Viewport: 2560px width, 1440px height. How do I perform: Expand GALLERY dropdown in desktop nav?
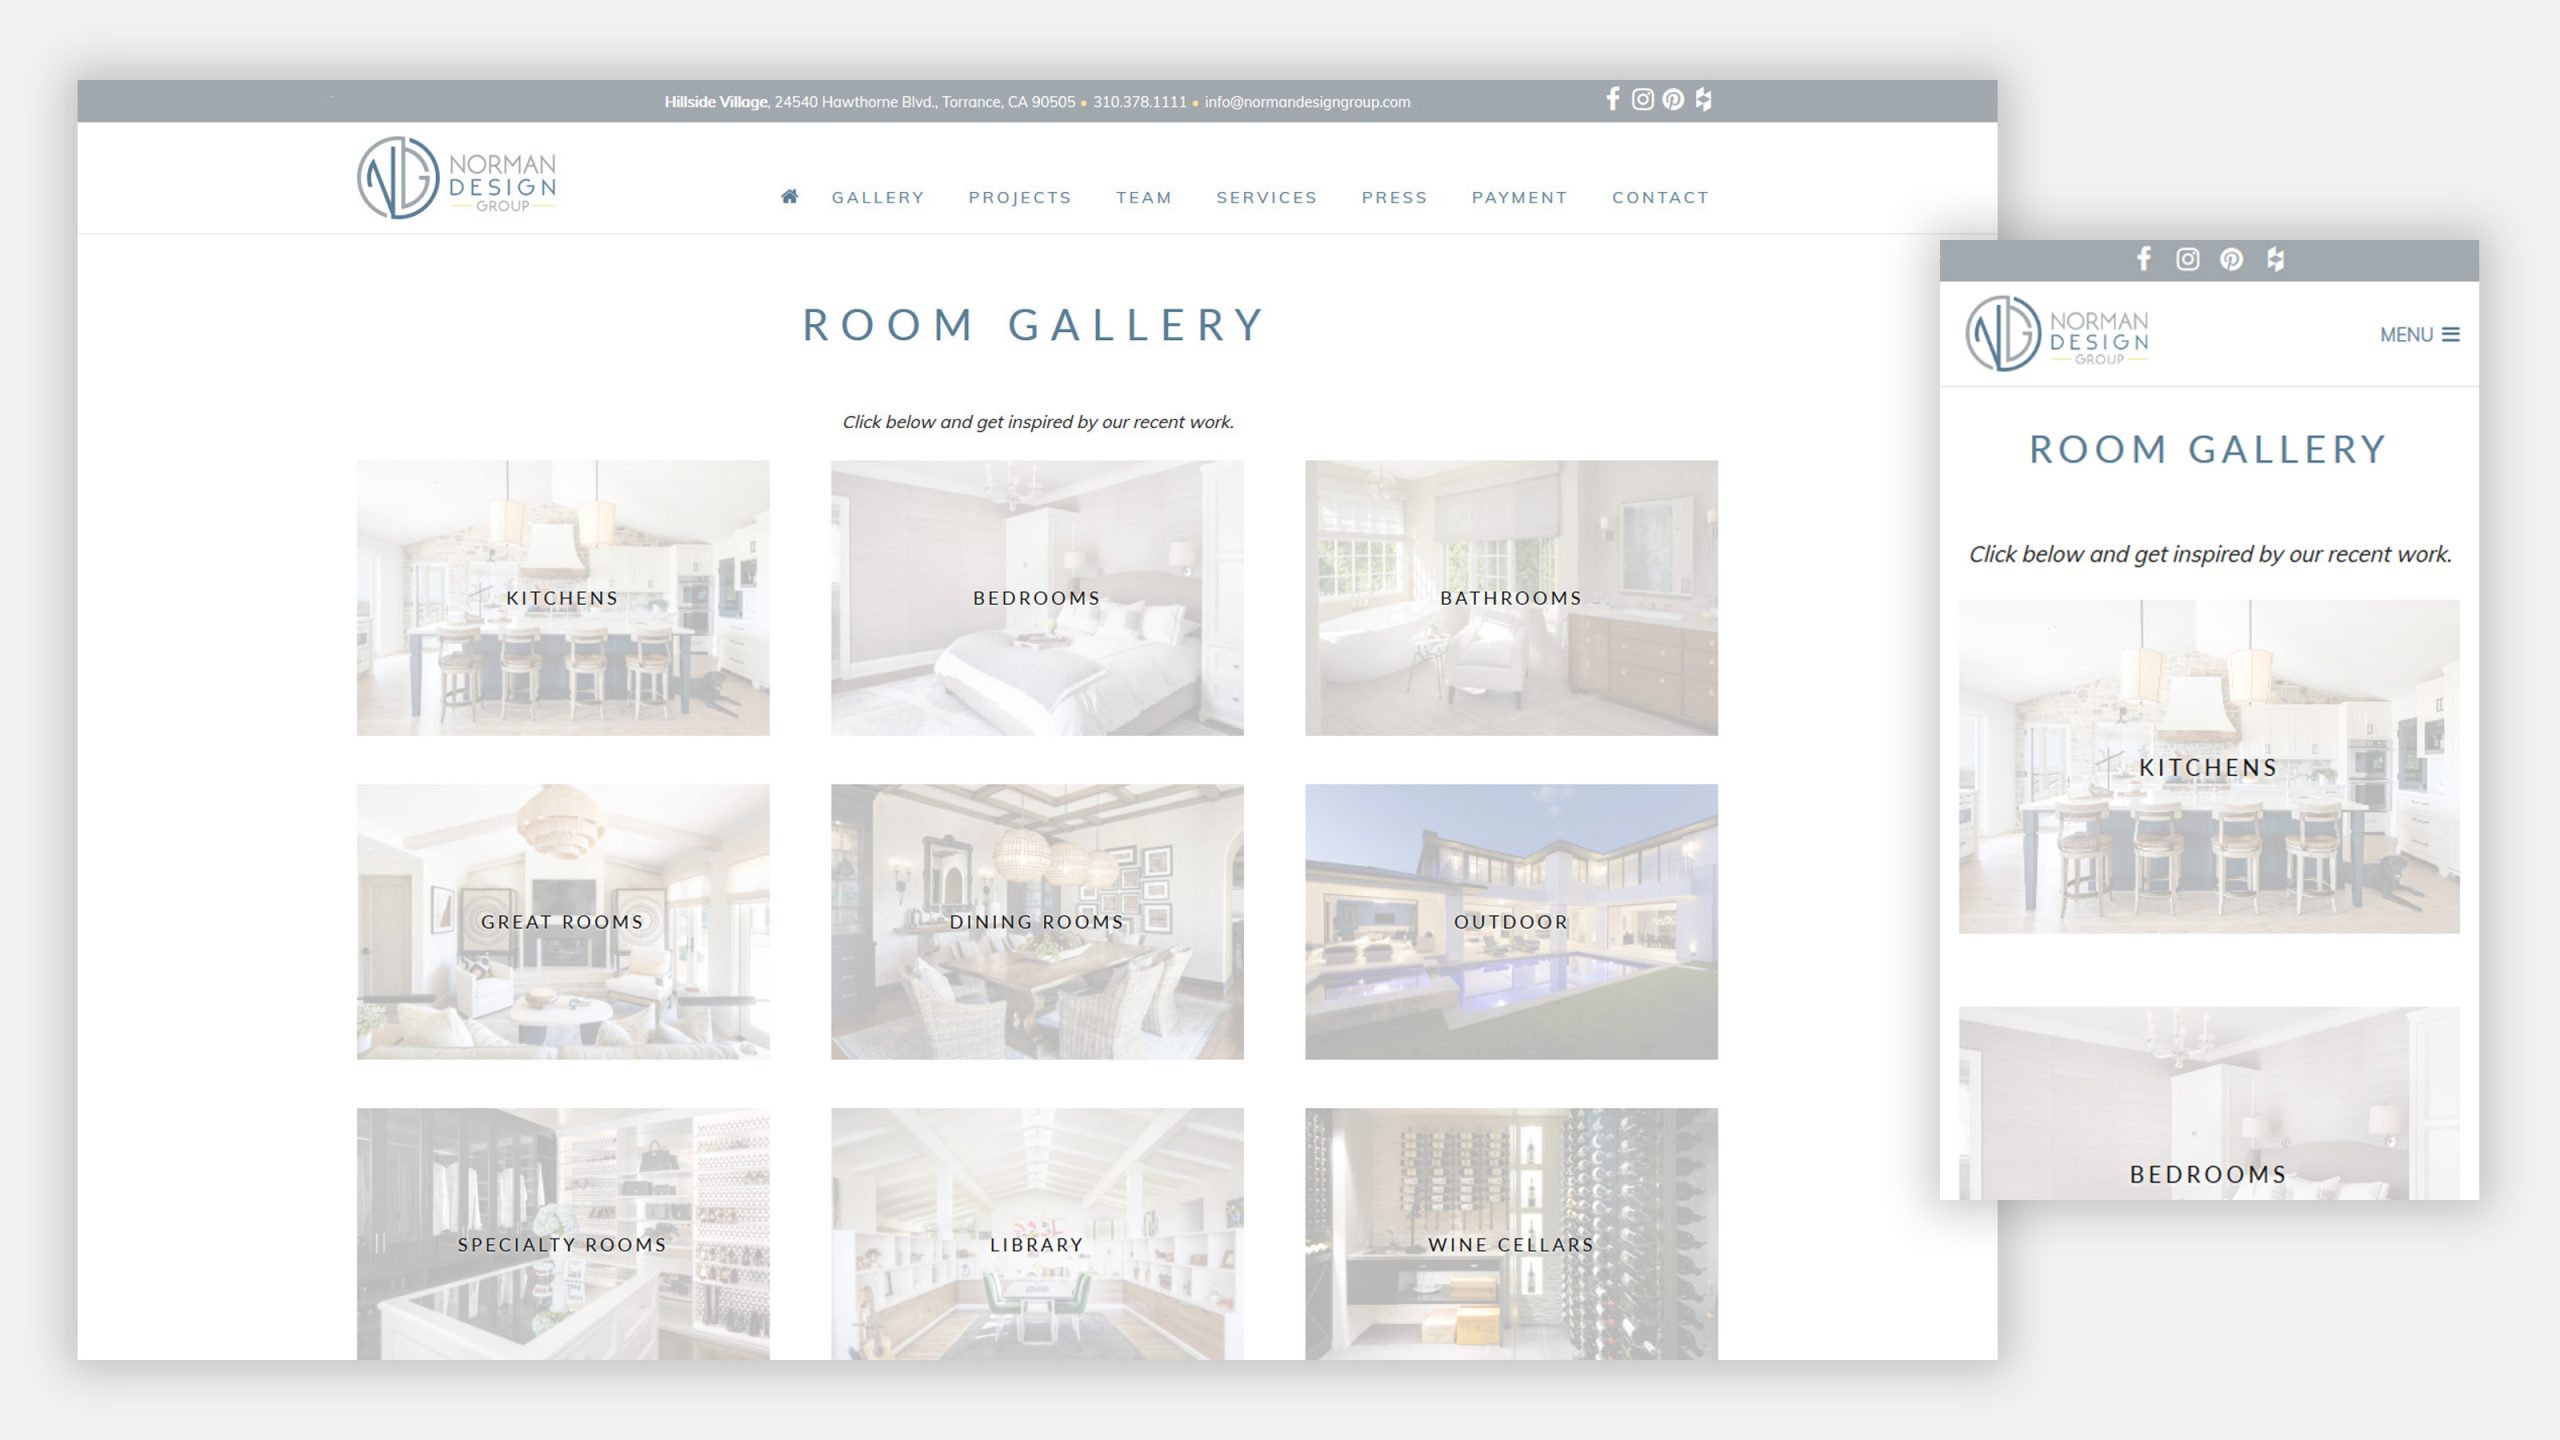876,197
